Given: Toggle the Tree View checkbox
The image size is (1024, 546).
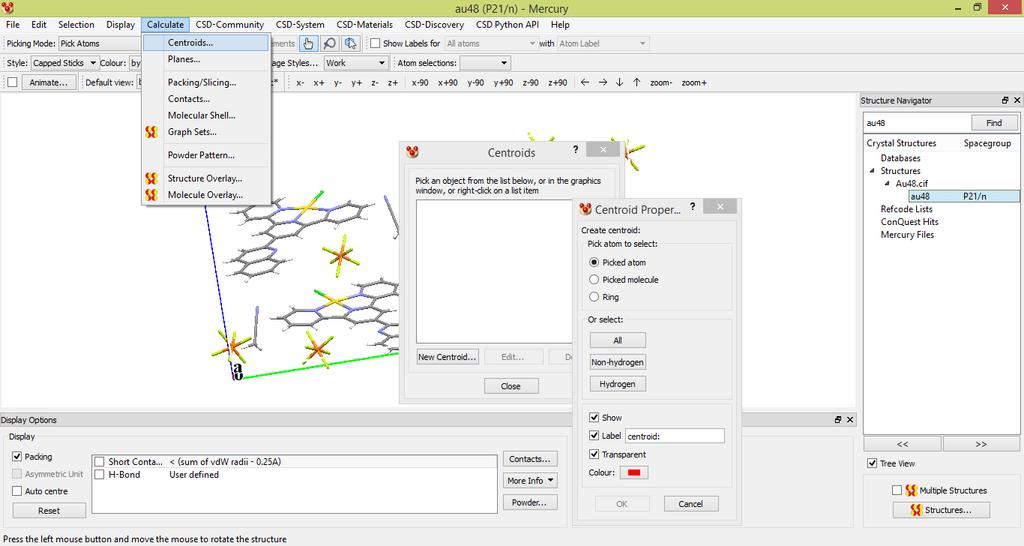Looking at the screenshot, I should tap(872, 463).
